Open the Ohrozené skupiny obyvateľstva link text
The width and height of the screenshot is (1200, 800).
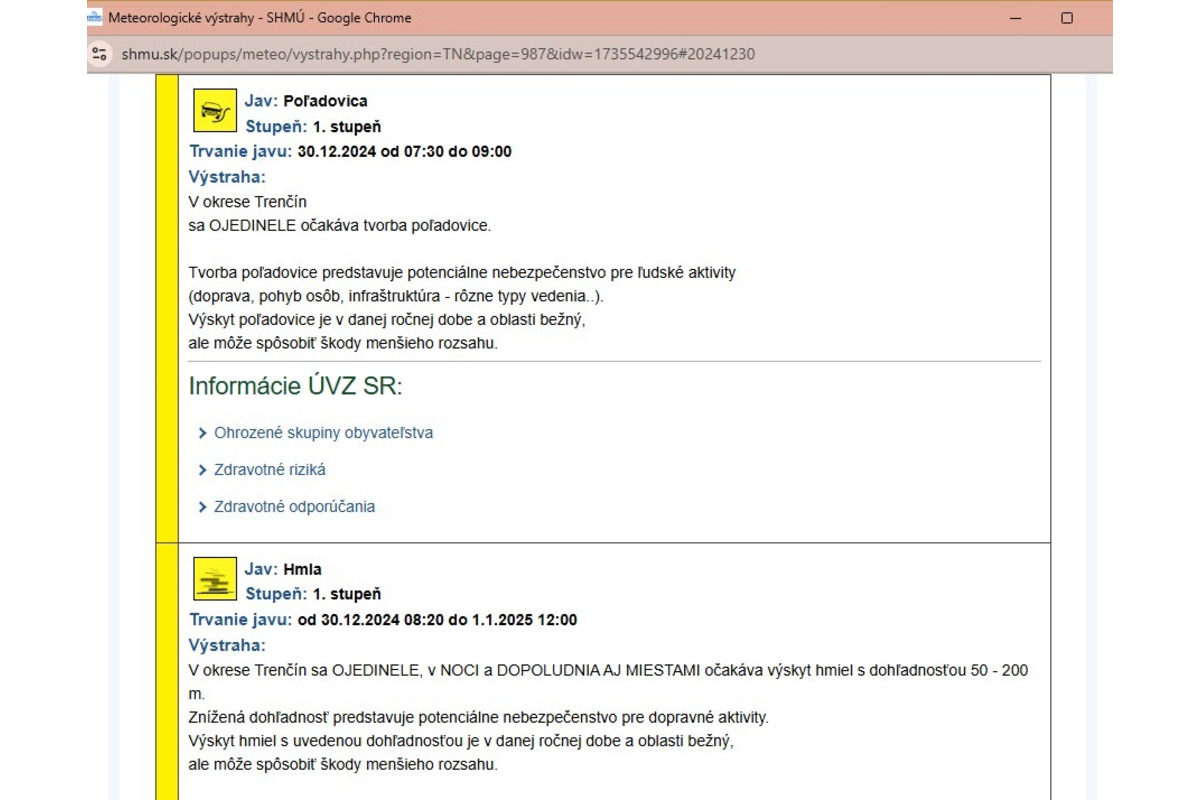click(x=323, y=433)
